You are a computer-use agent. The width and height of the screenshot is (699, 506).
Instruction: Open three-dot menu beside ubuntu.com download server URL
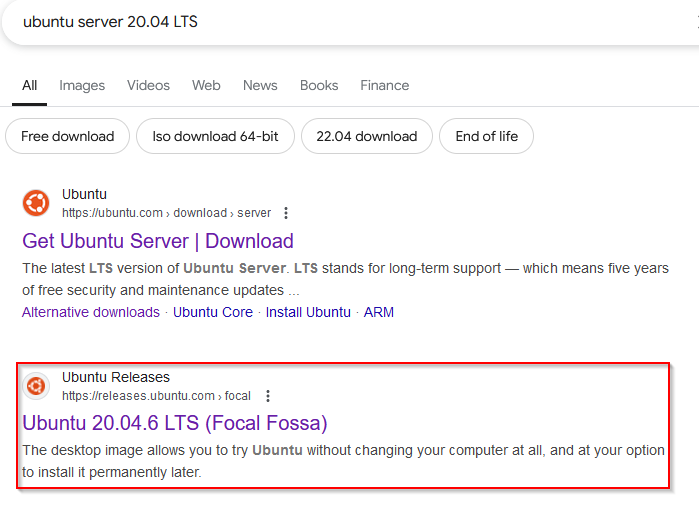(x=286, y=213)
